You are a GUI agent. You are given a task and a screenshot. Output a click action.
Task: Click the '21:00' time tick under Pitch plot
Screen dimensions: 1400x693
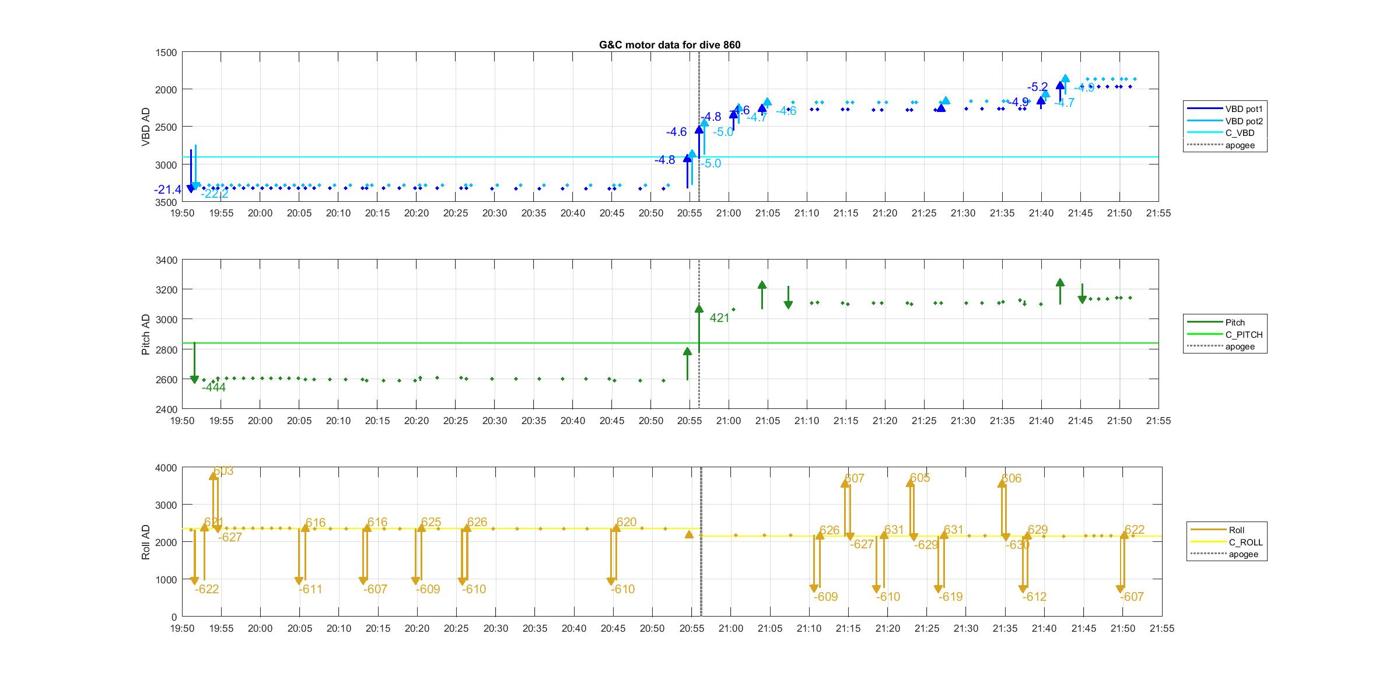(x=729, y=421)
